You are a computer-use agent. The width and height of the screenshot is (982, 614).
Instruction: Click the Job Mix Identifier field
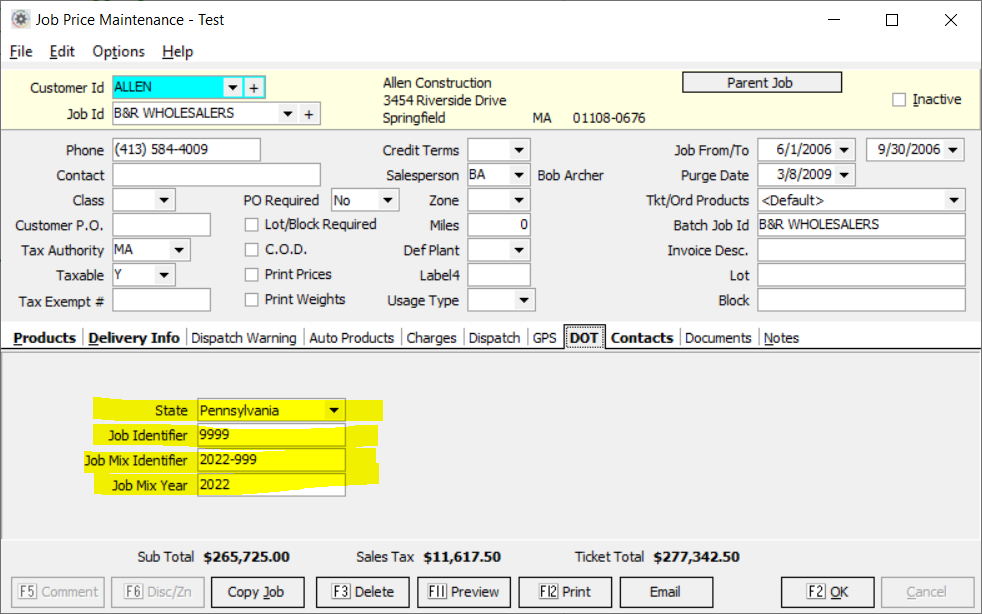click(271, 460)
